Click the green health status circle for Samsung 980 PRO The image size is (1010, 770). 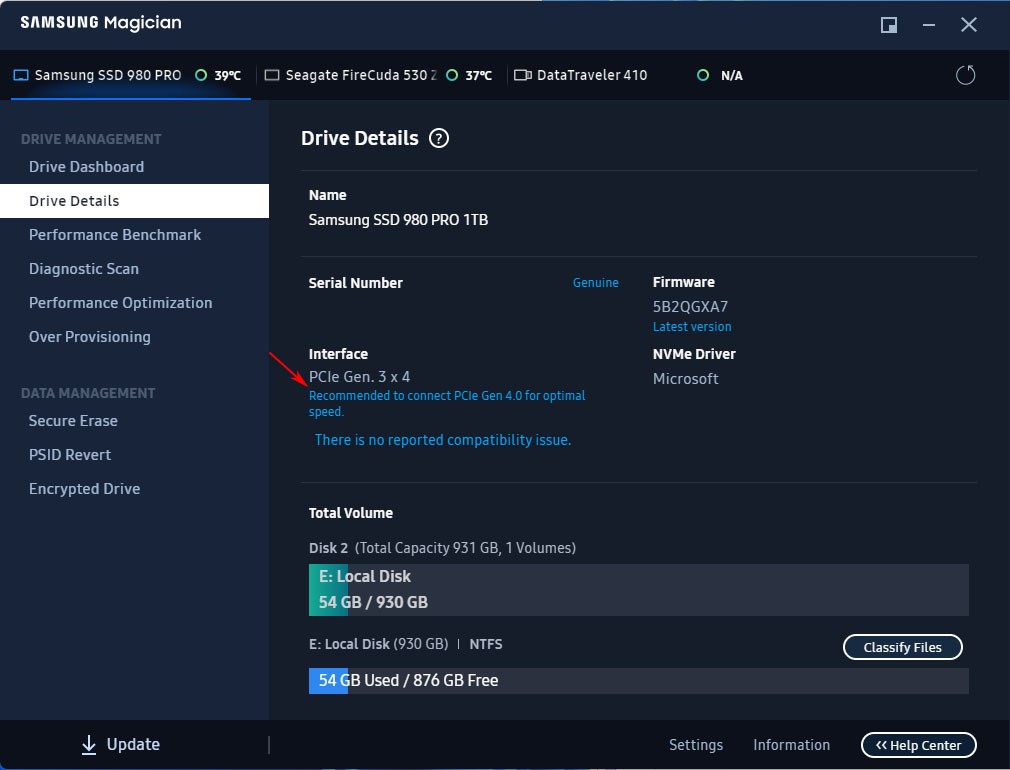click(x=201, y=75)
